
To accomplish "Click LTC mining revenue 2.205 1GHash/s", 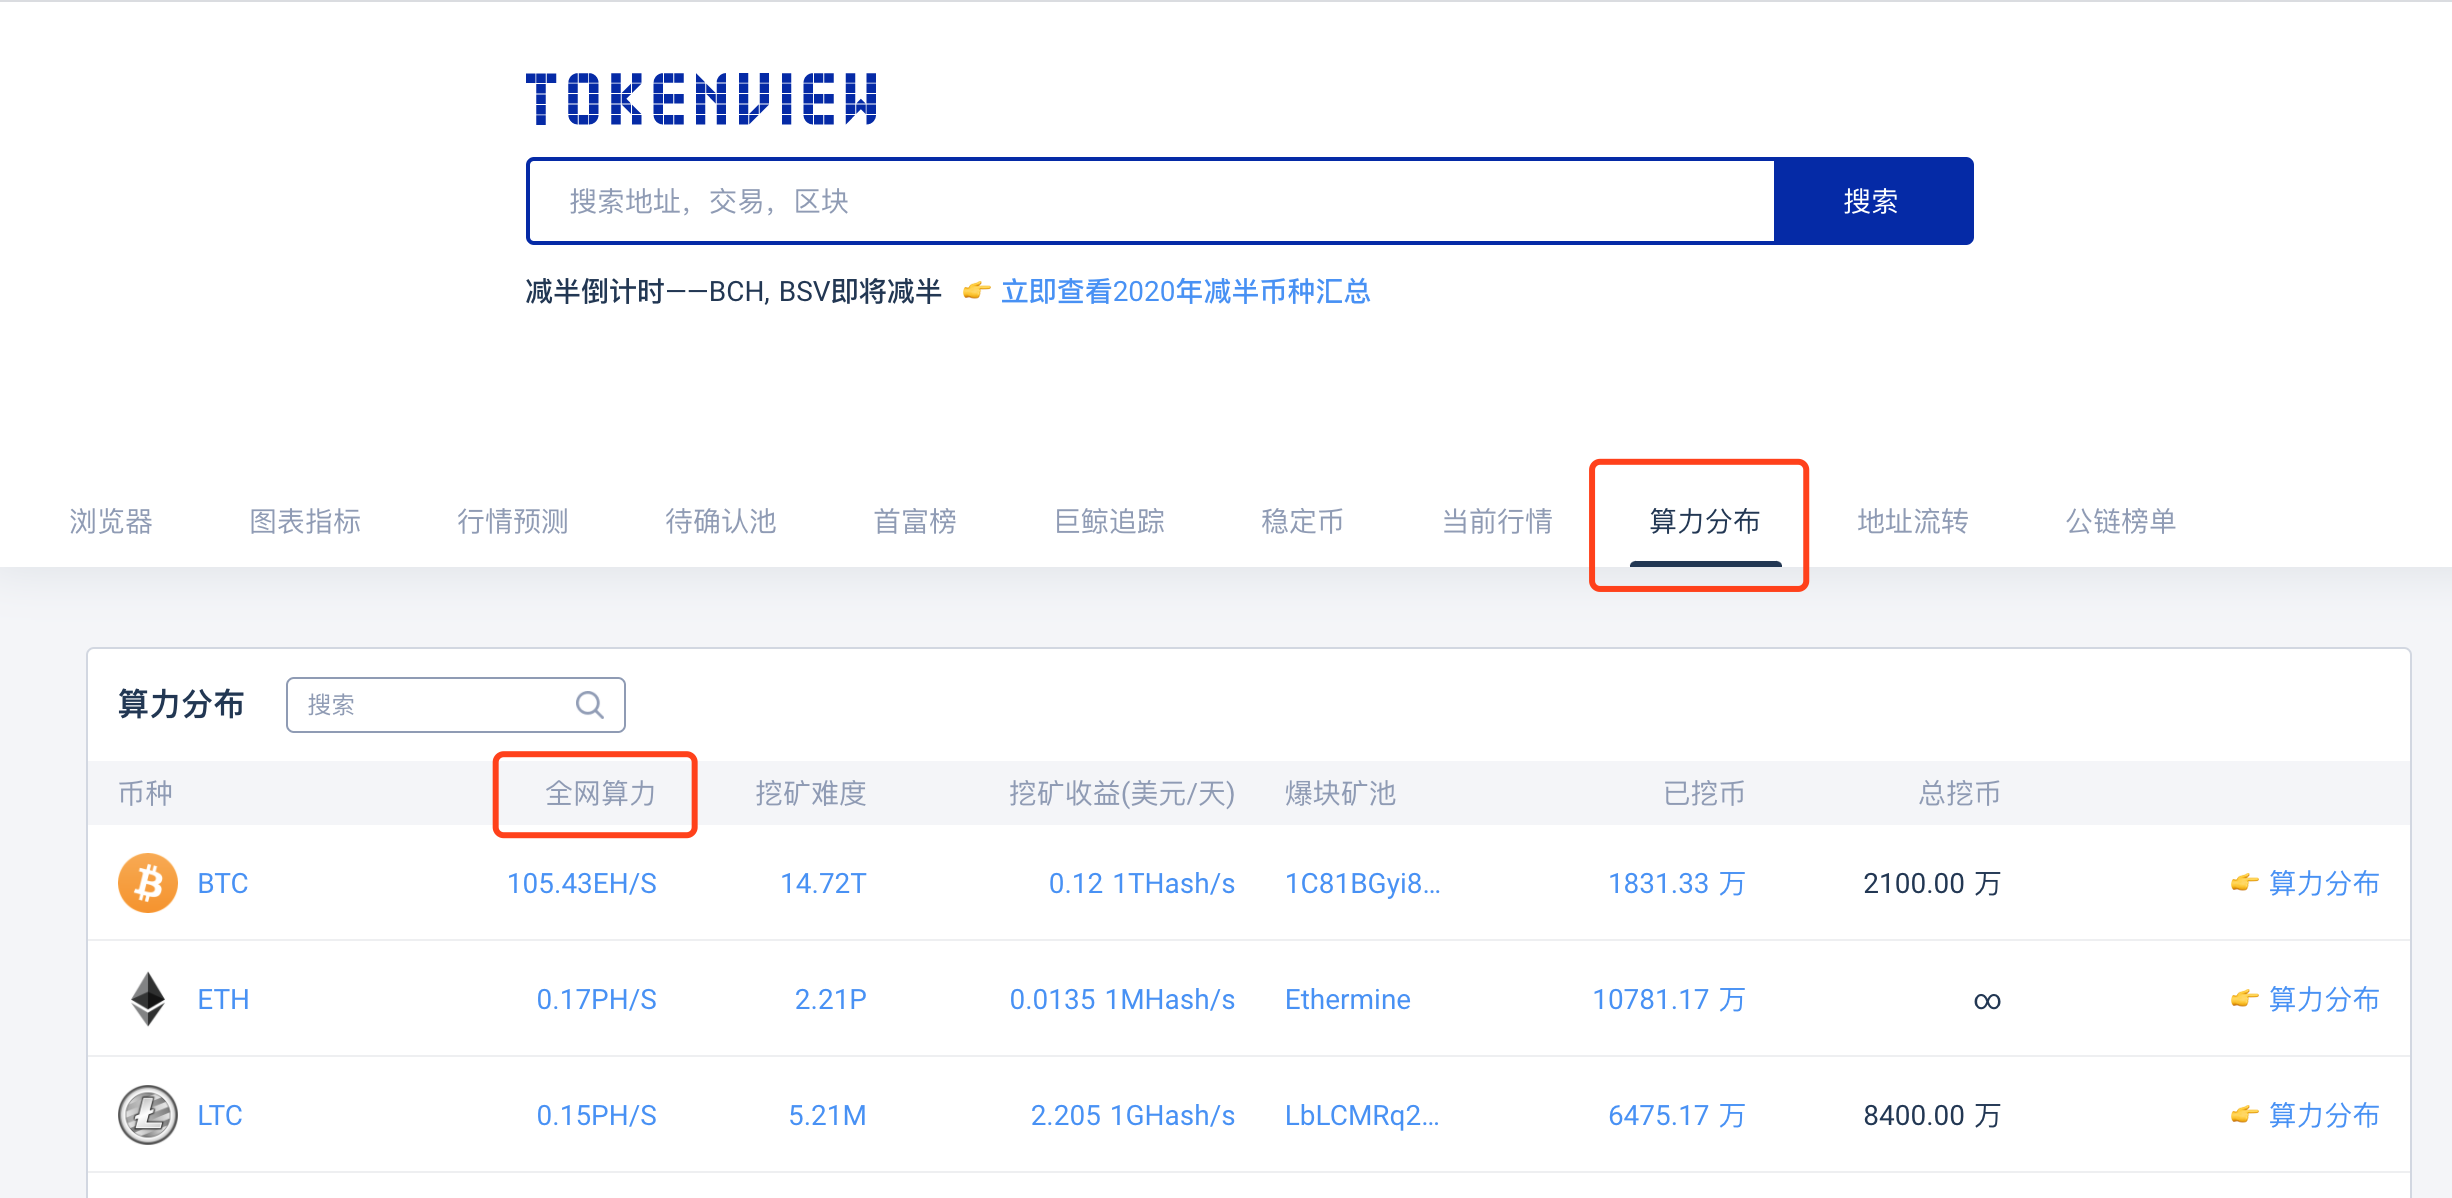I will (x=1133, y=1115).
